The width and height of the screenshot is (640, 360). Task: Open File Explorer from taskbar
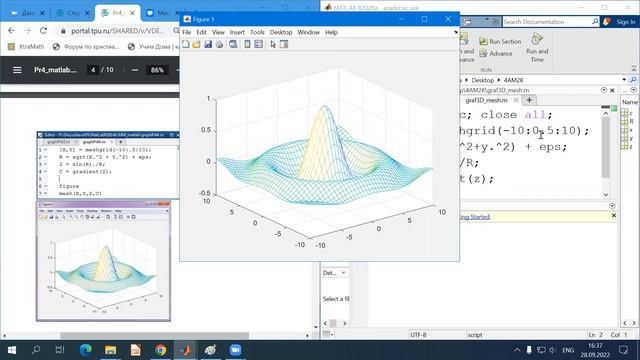[110, 350]
